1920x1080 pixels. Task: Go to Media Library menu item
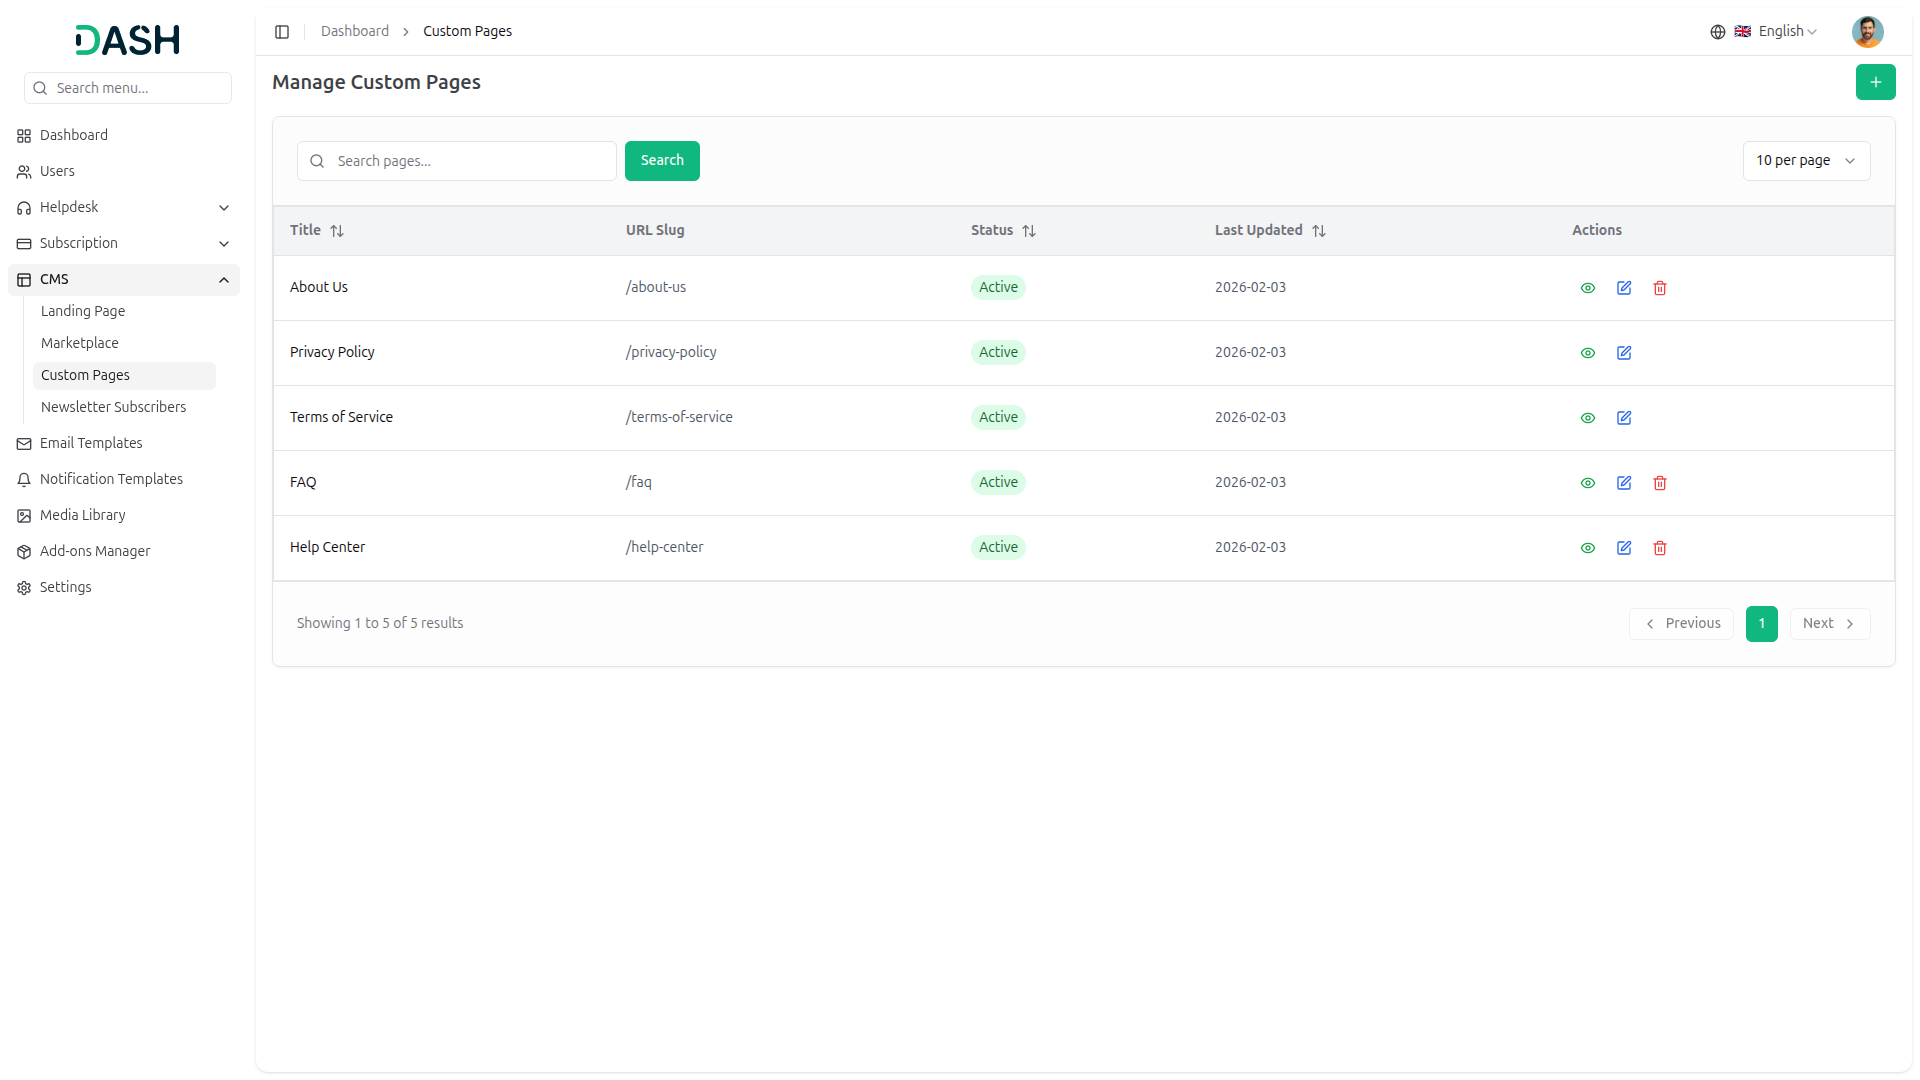click(x=82, y=515)
